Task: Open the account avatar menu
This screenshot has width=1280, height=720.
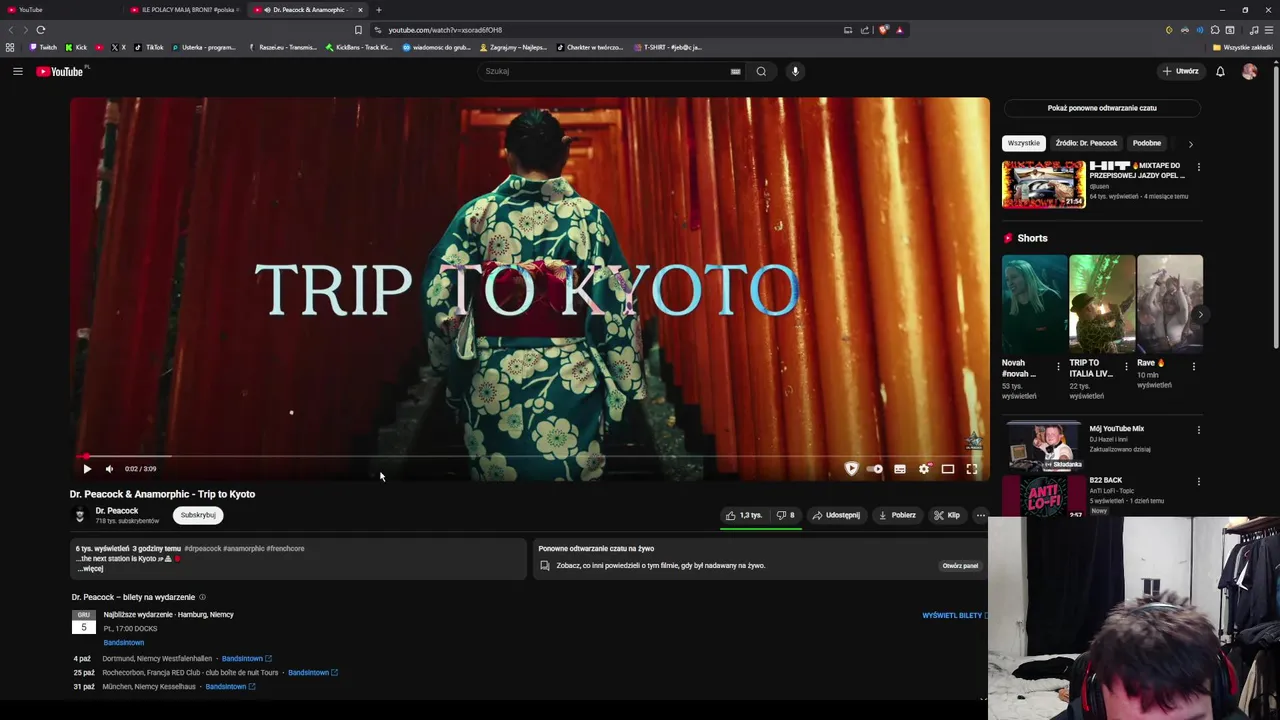Action: pyautogui.click(x=1249, y=71)
